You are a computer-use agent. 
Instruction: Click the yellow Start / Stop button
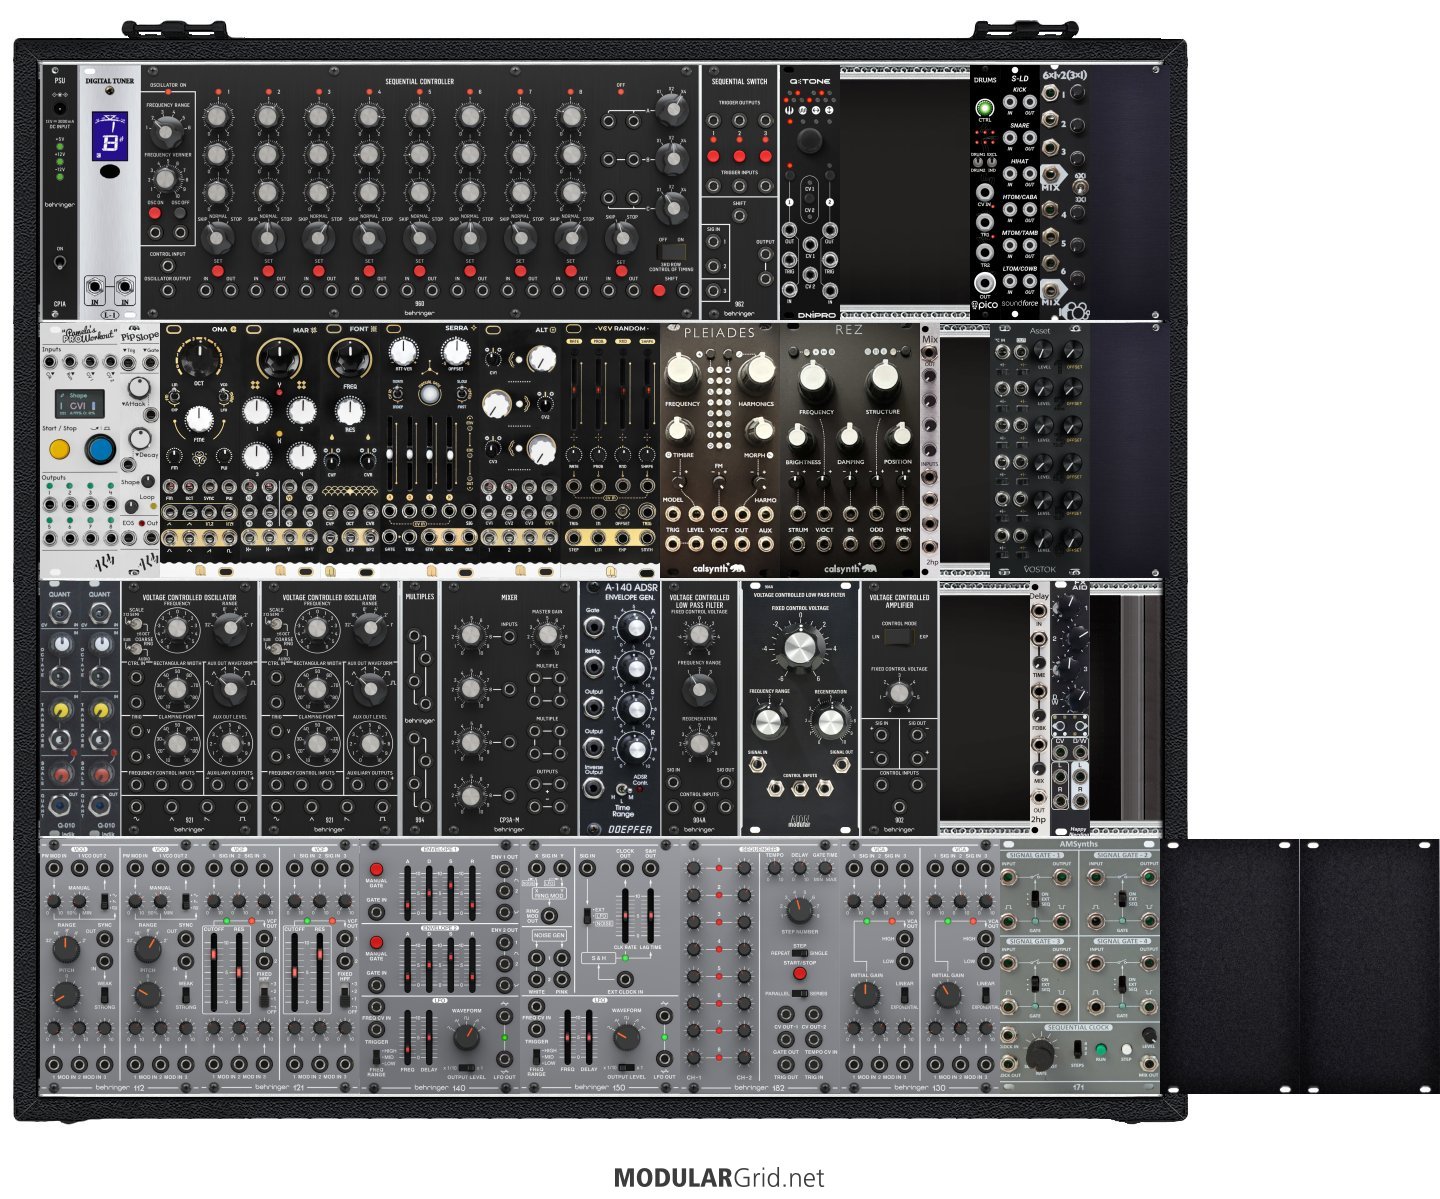coord(59,449)
